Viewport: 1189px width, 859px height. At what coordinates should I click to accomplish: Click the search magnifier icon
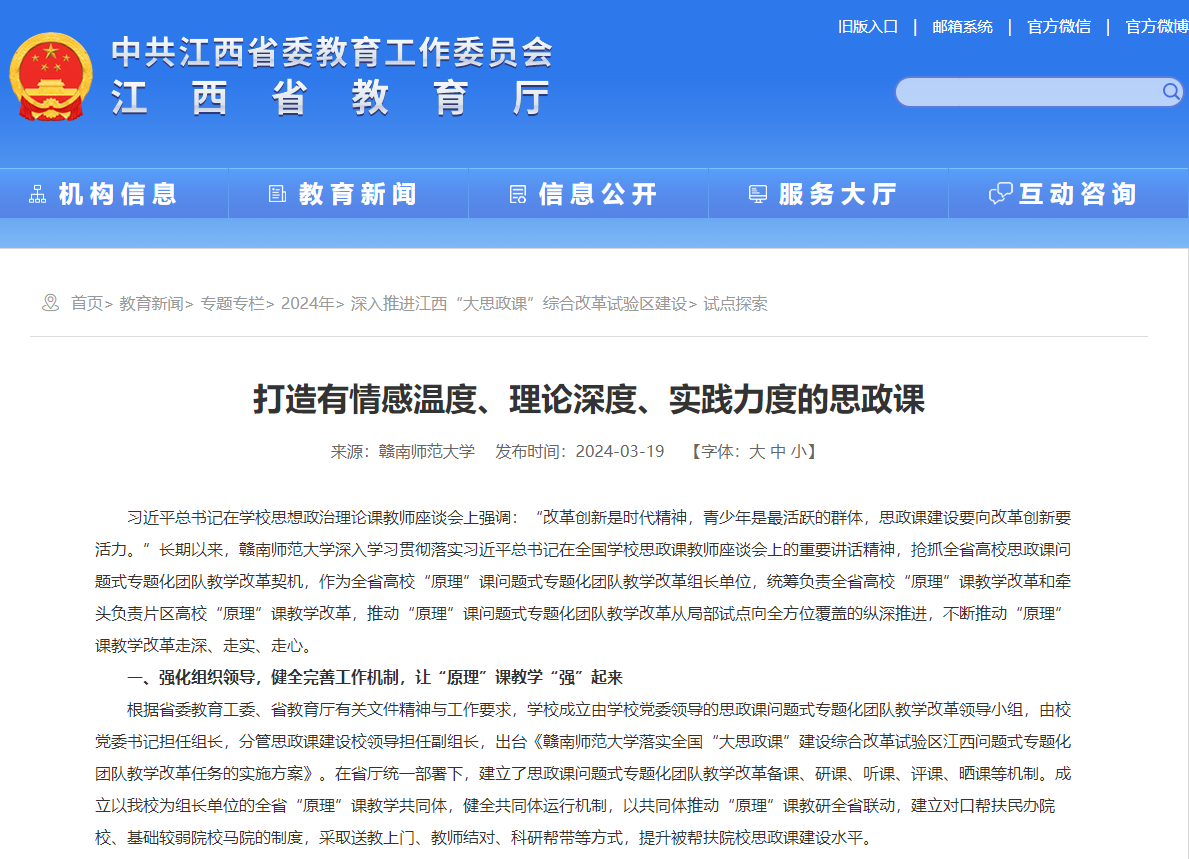pos(1171,92)
